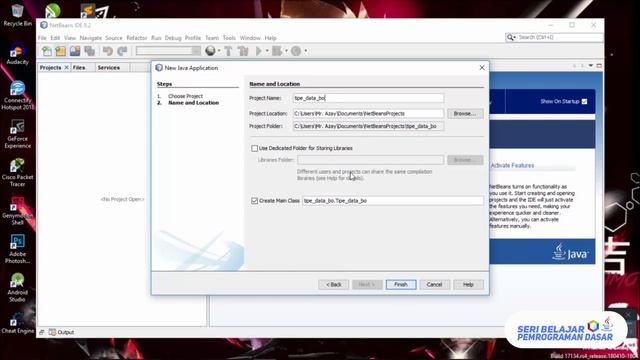Image resolution: width=640 pixels, height=360 pixels.
Task: Click Run Project play icon
Action: pyautogui.click(x=259, y=51)
